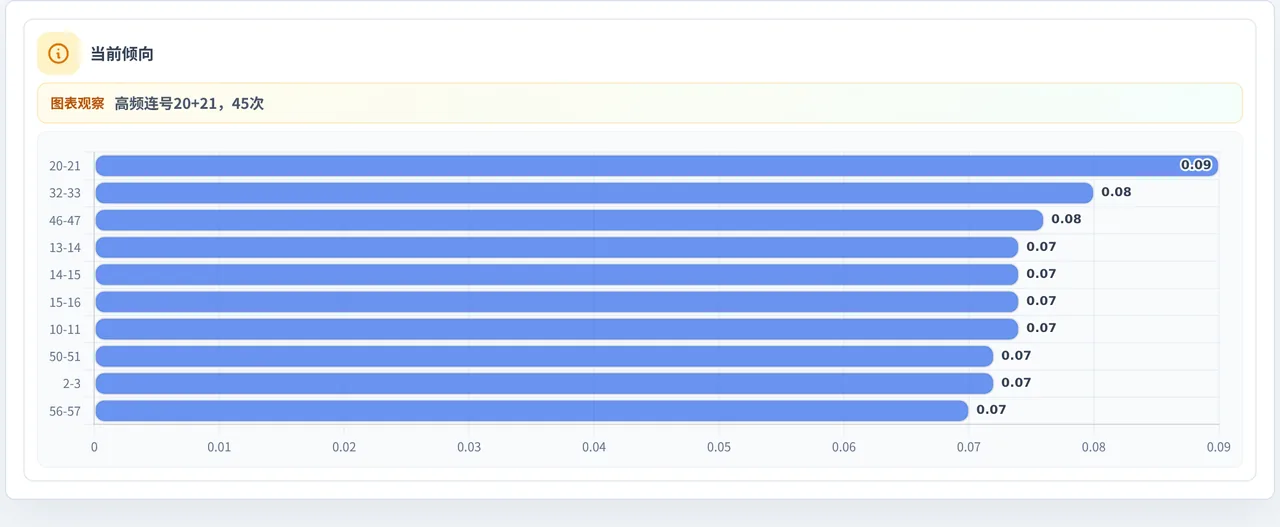Click the 0.08 value label beside the 32-33 bar
Screen dimensions: 1280x527
tap(1116, 192)
